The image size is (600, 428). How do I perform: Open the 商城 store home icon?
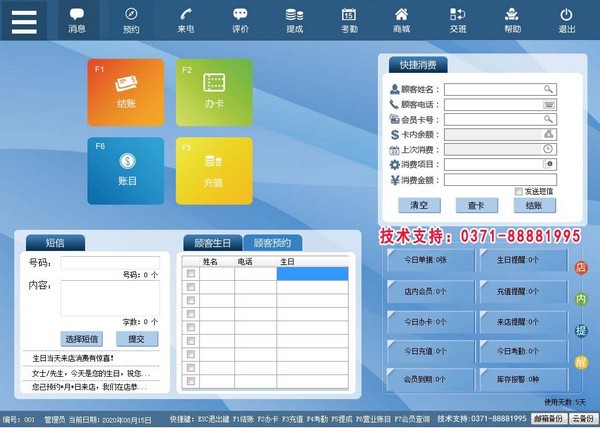(x=402, y=19)
